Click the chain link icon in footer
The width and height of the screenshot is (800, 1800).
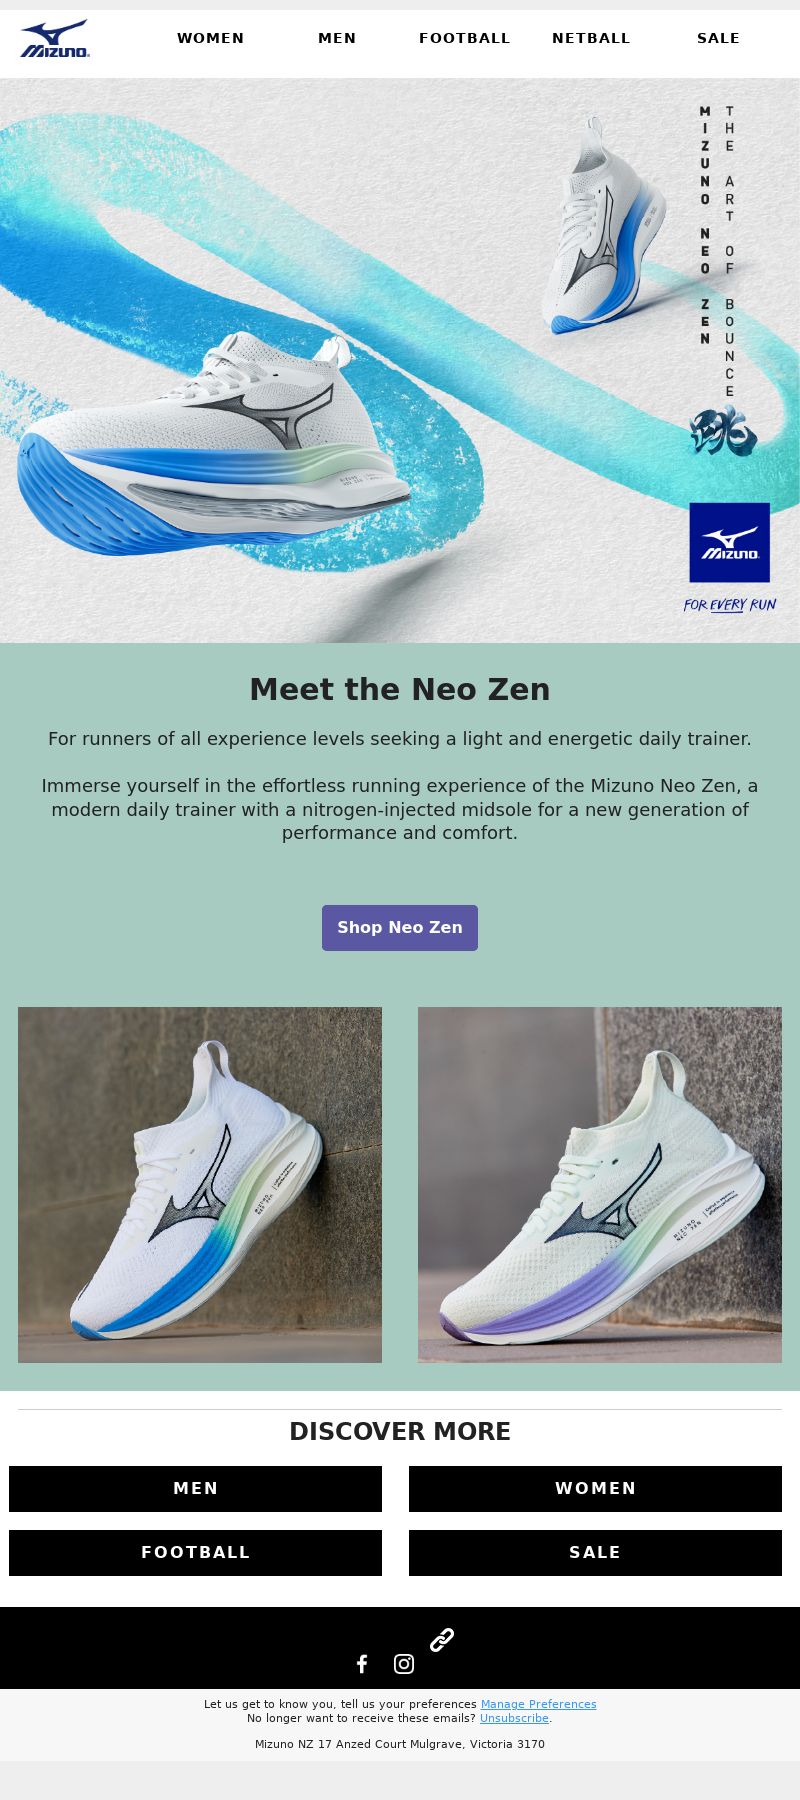442,1639
